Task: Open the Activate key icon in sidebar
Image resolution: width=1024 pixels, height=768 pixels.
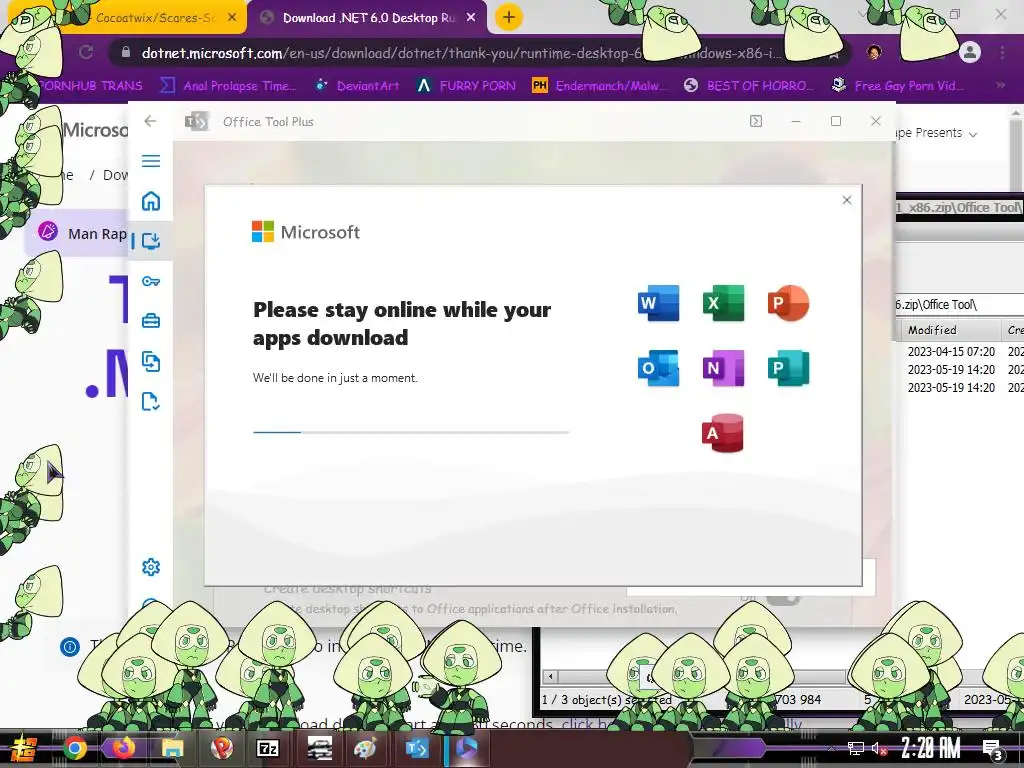Action: 151,281
